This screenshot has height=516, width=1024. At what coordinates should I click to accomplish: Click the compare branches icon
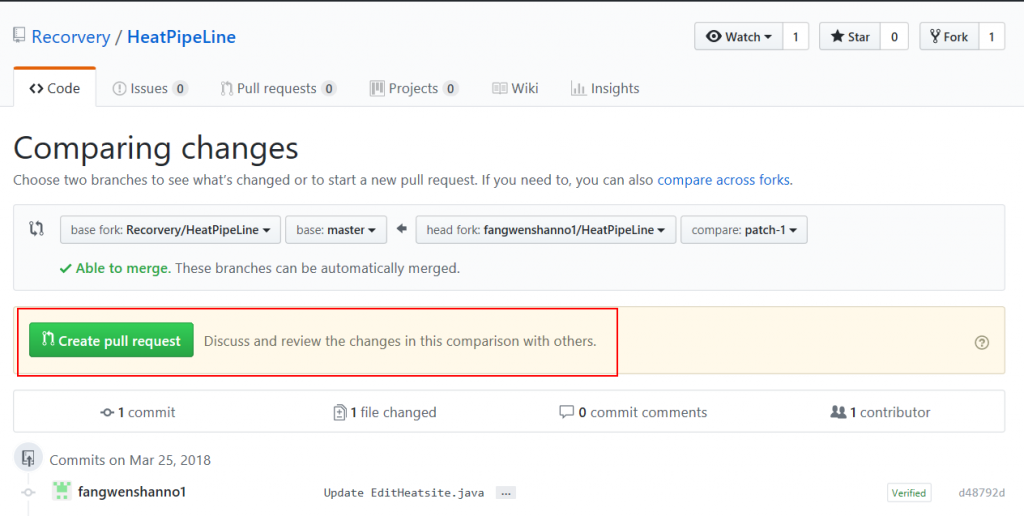coord(37,229)
